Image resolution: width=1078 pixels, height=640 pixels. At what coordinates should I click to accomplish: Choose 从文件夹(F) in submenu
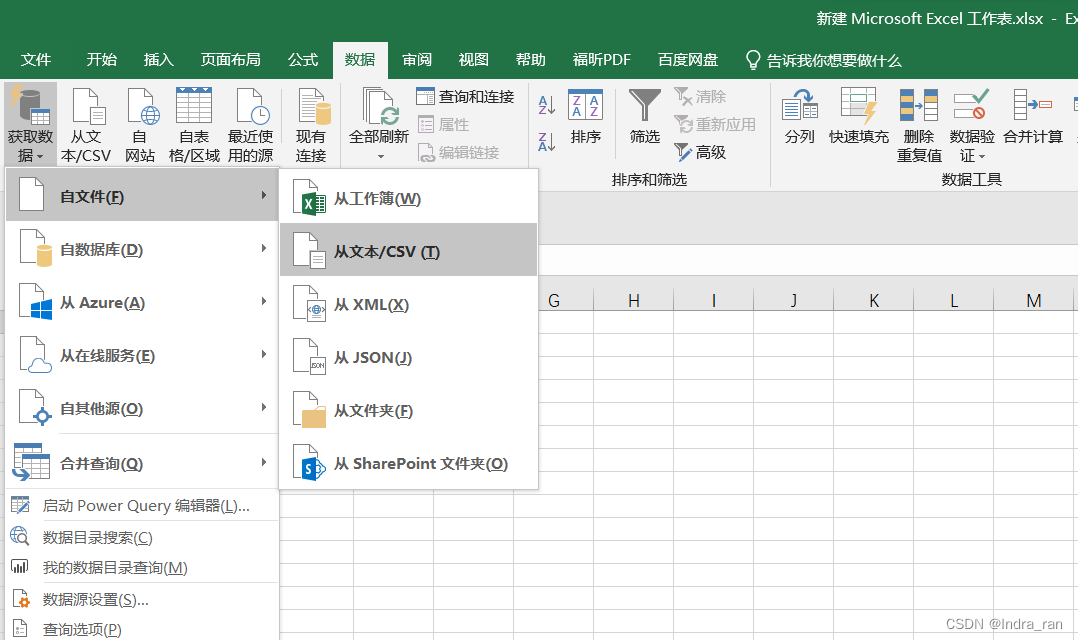(408, 410)
